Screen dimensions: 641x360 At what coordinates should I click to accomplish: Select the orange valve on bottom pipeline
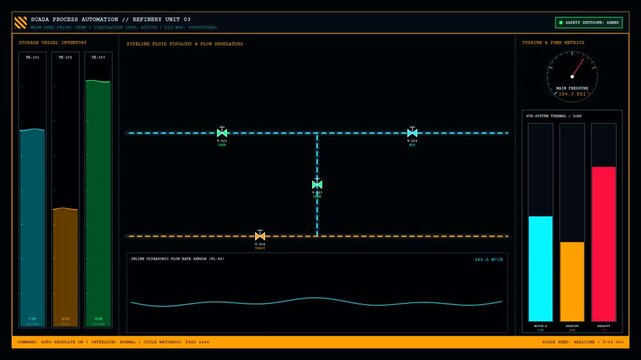click(x=260, y=236)
